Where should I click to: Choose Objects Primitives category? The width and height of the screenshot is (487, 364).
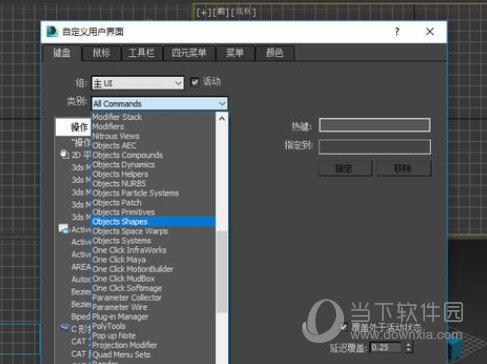(153, 212)
